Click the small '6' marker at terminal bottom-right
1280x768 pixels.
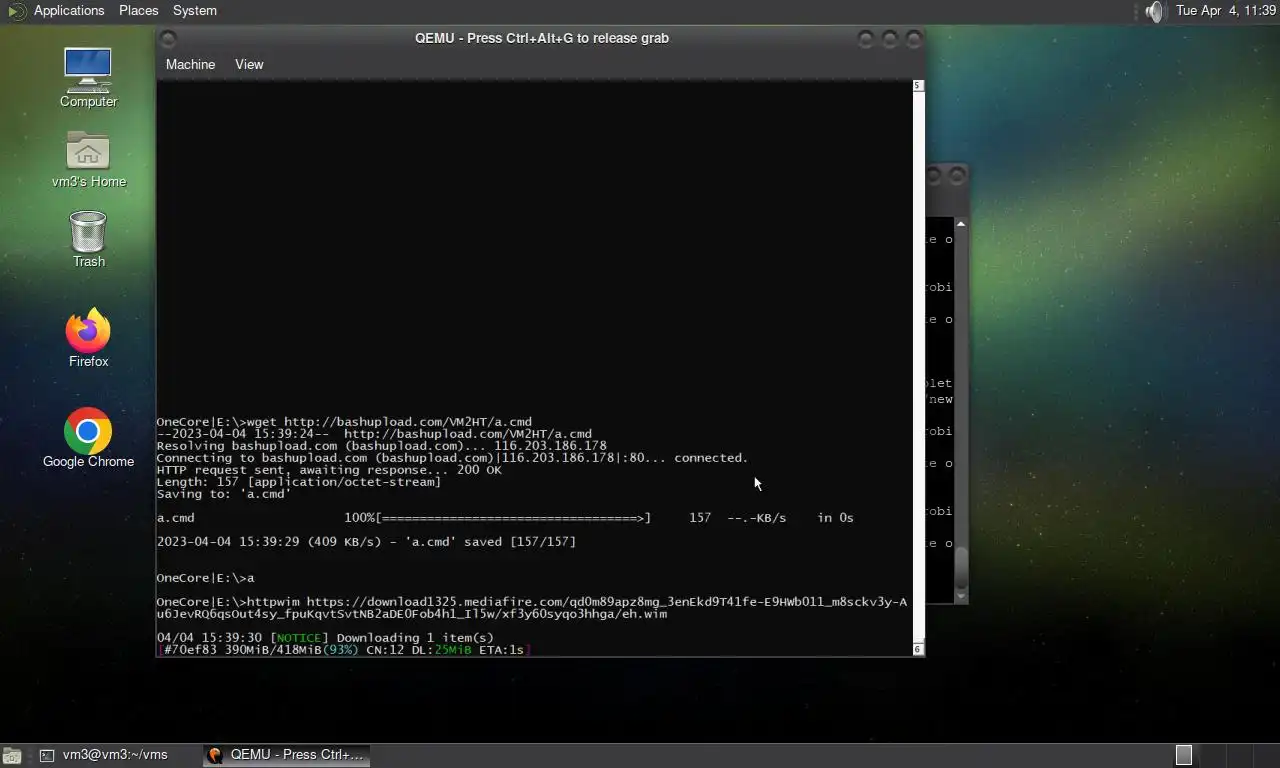pyautogui.click(x=918, y=650)
